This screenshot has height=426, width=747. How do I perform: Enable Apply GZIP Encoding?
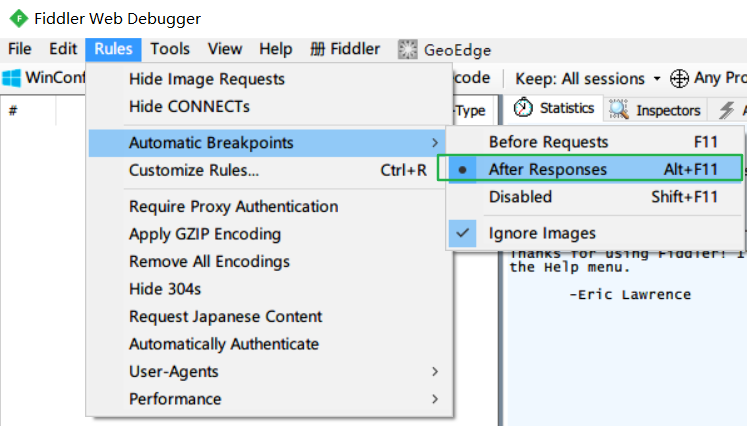click(x=269, y=234)
